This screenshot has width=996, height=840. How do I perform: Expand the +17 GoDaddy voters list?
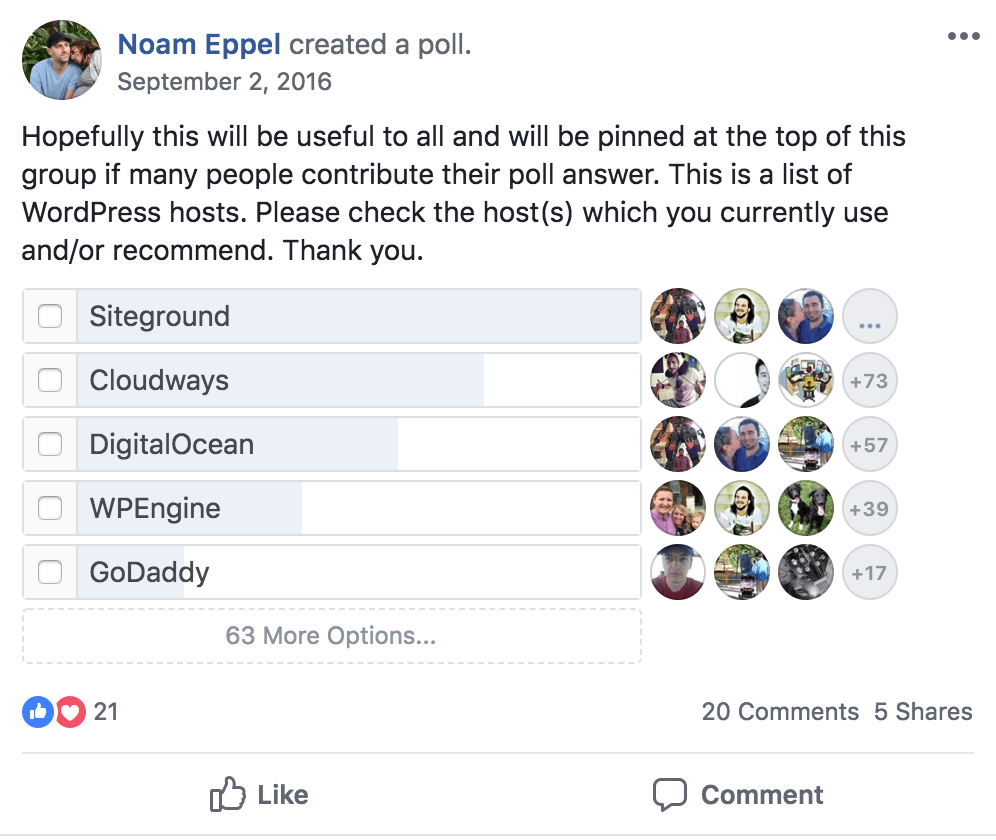(869, 573)
